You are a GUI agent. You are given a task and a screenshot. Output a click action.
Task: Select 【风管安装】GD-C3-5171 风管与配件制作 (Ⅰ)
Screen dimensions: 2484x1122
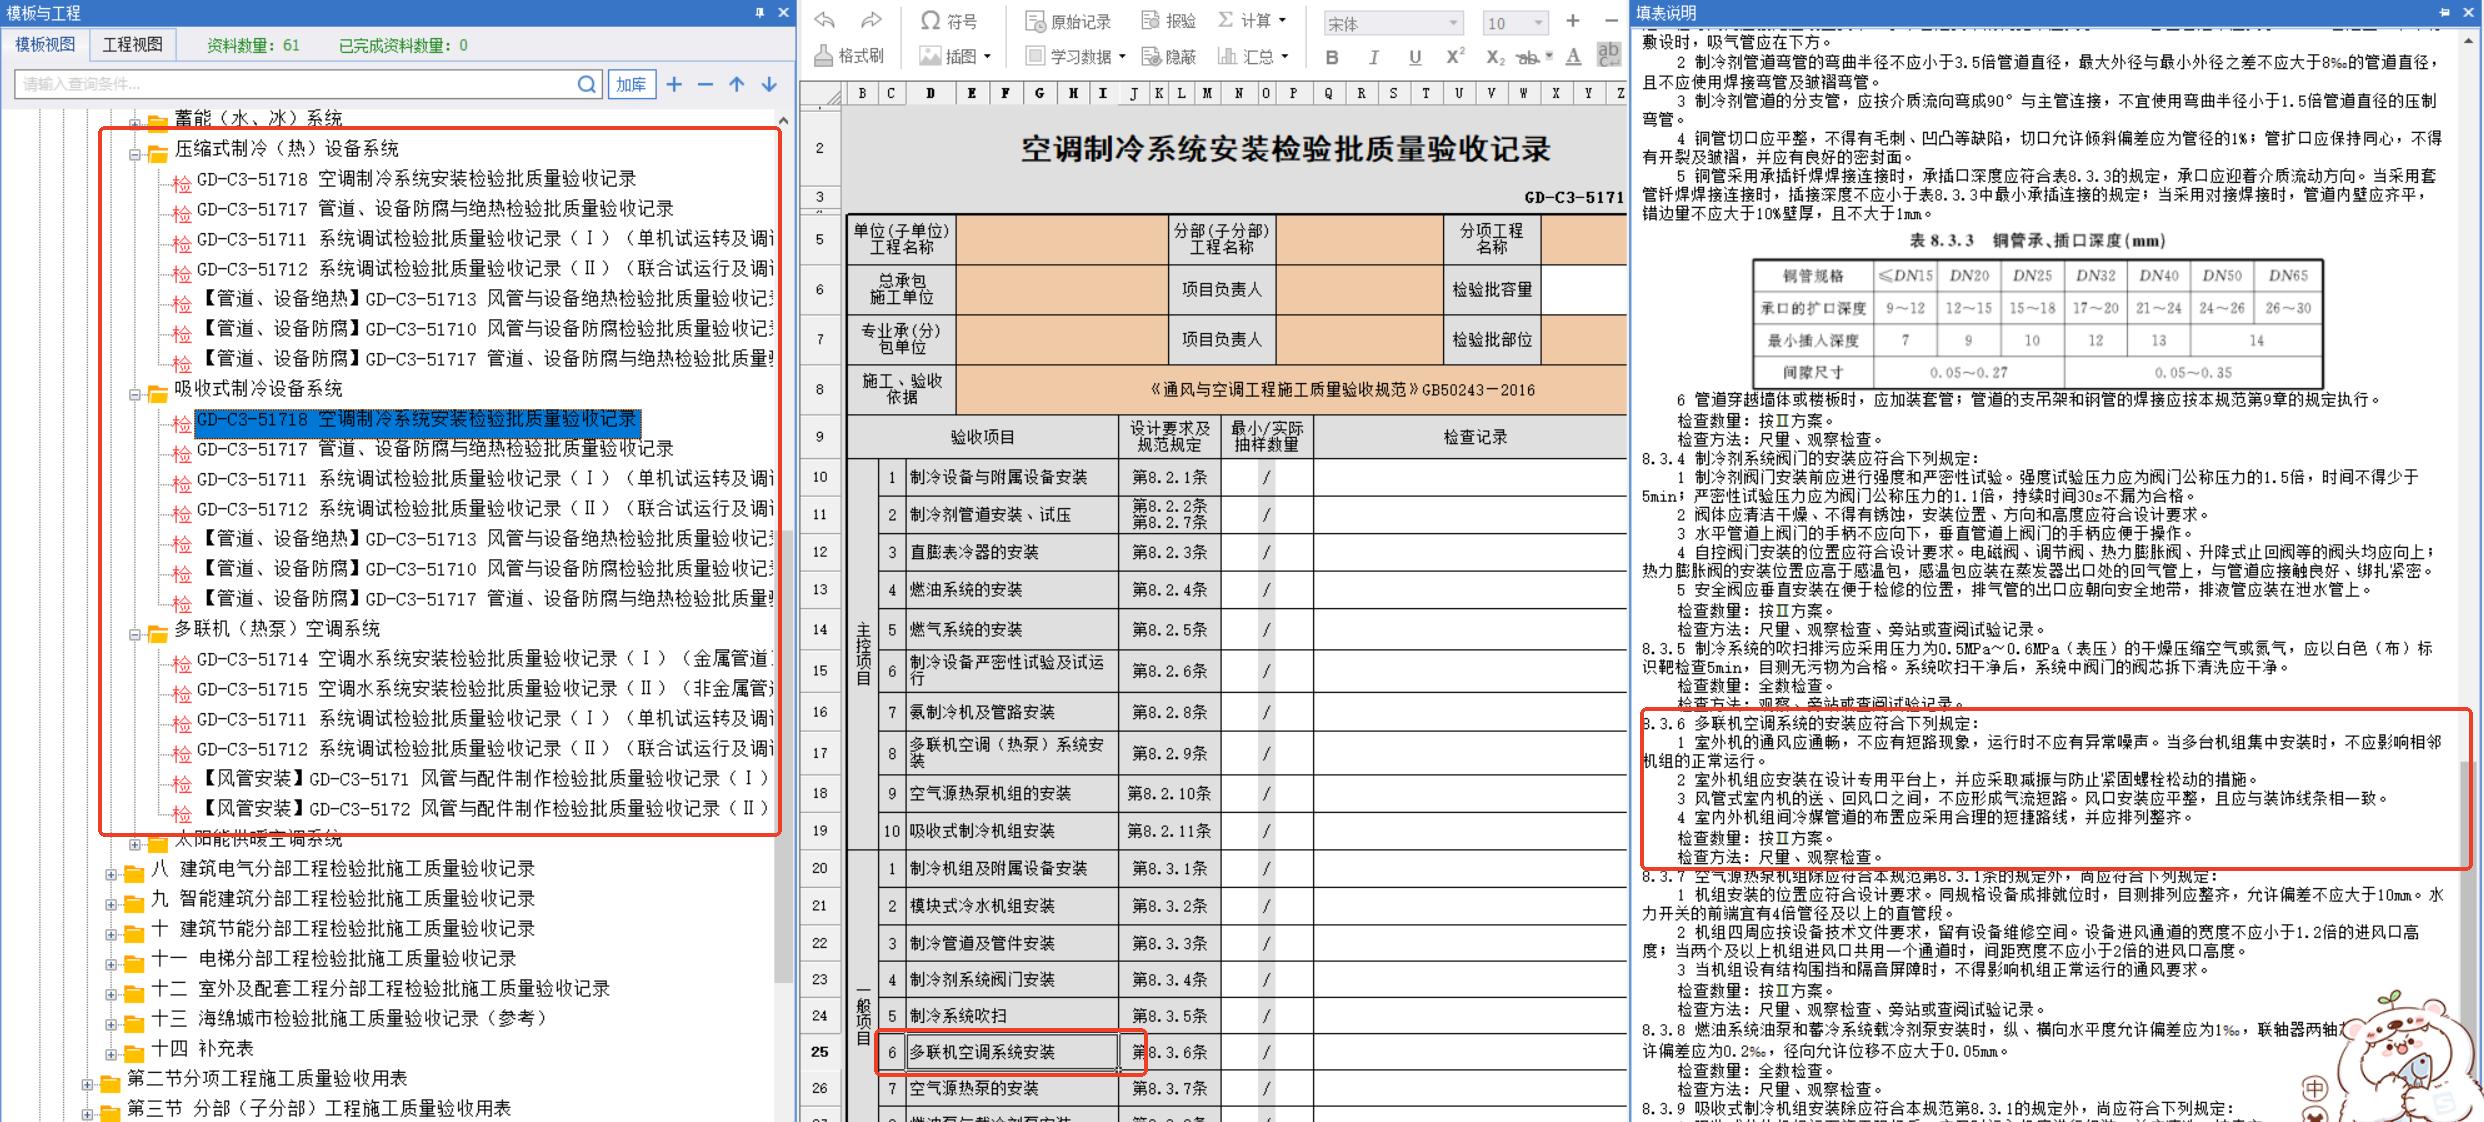click(485, 779)
